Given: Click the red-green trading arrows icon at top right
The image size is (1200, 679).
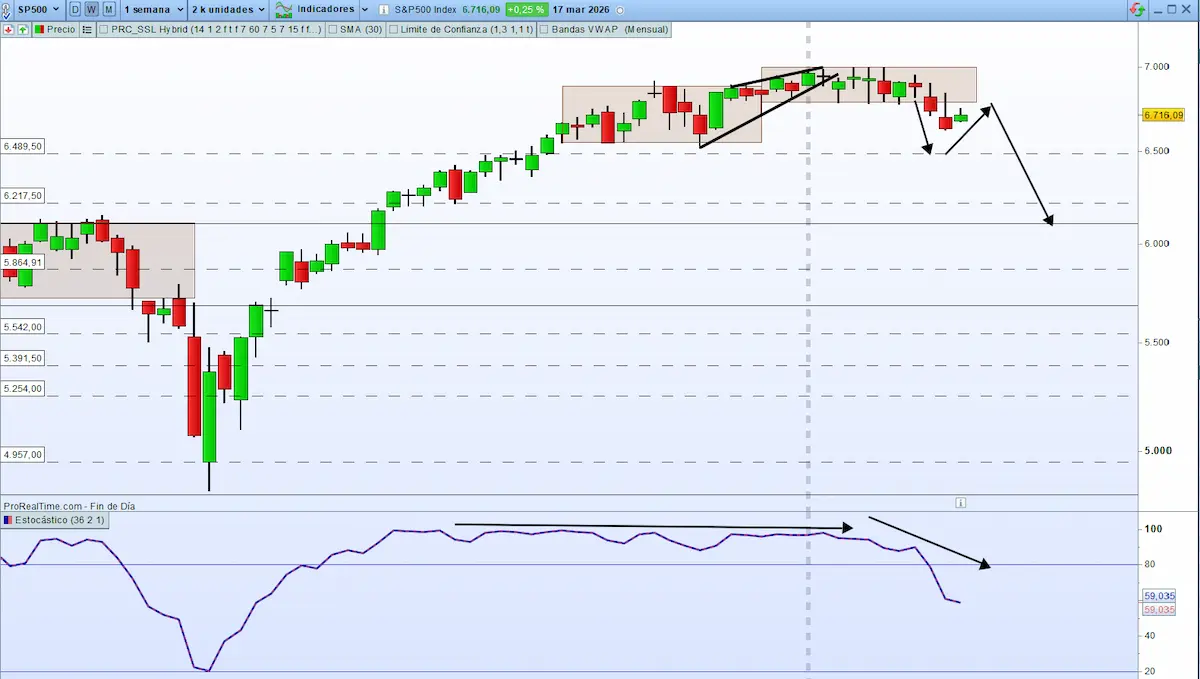Looking at the screenshot, I should tap(1138, 10).
